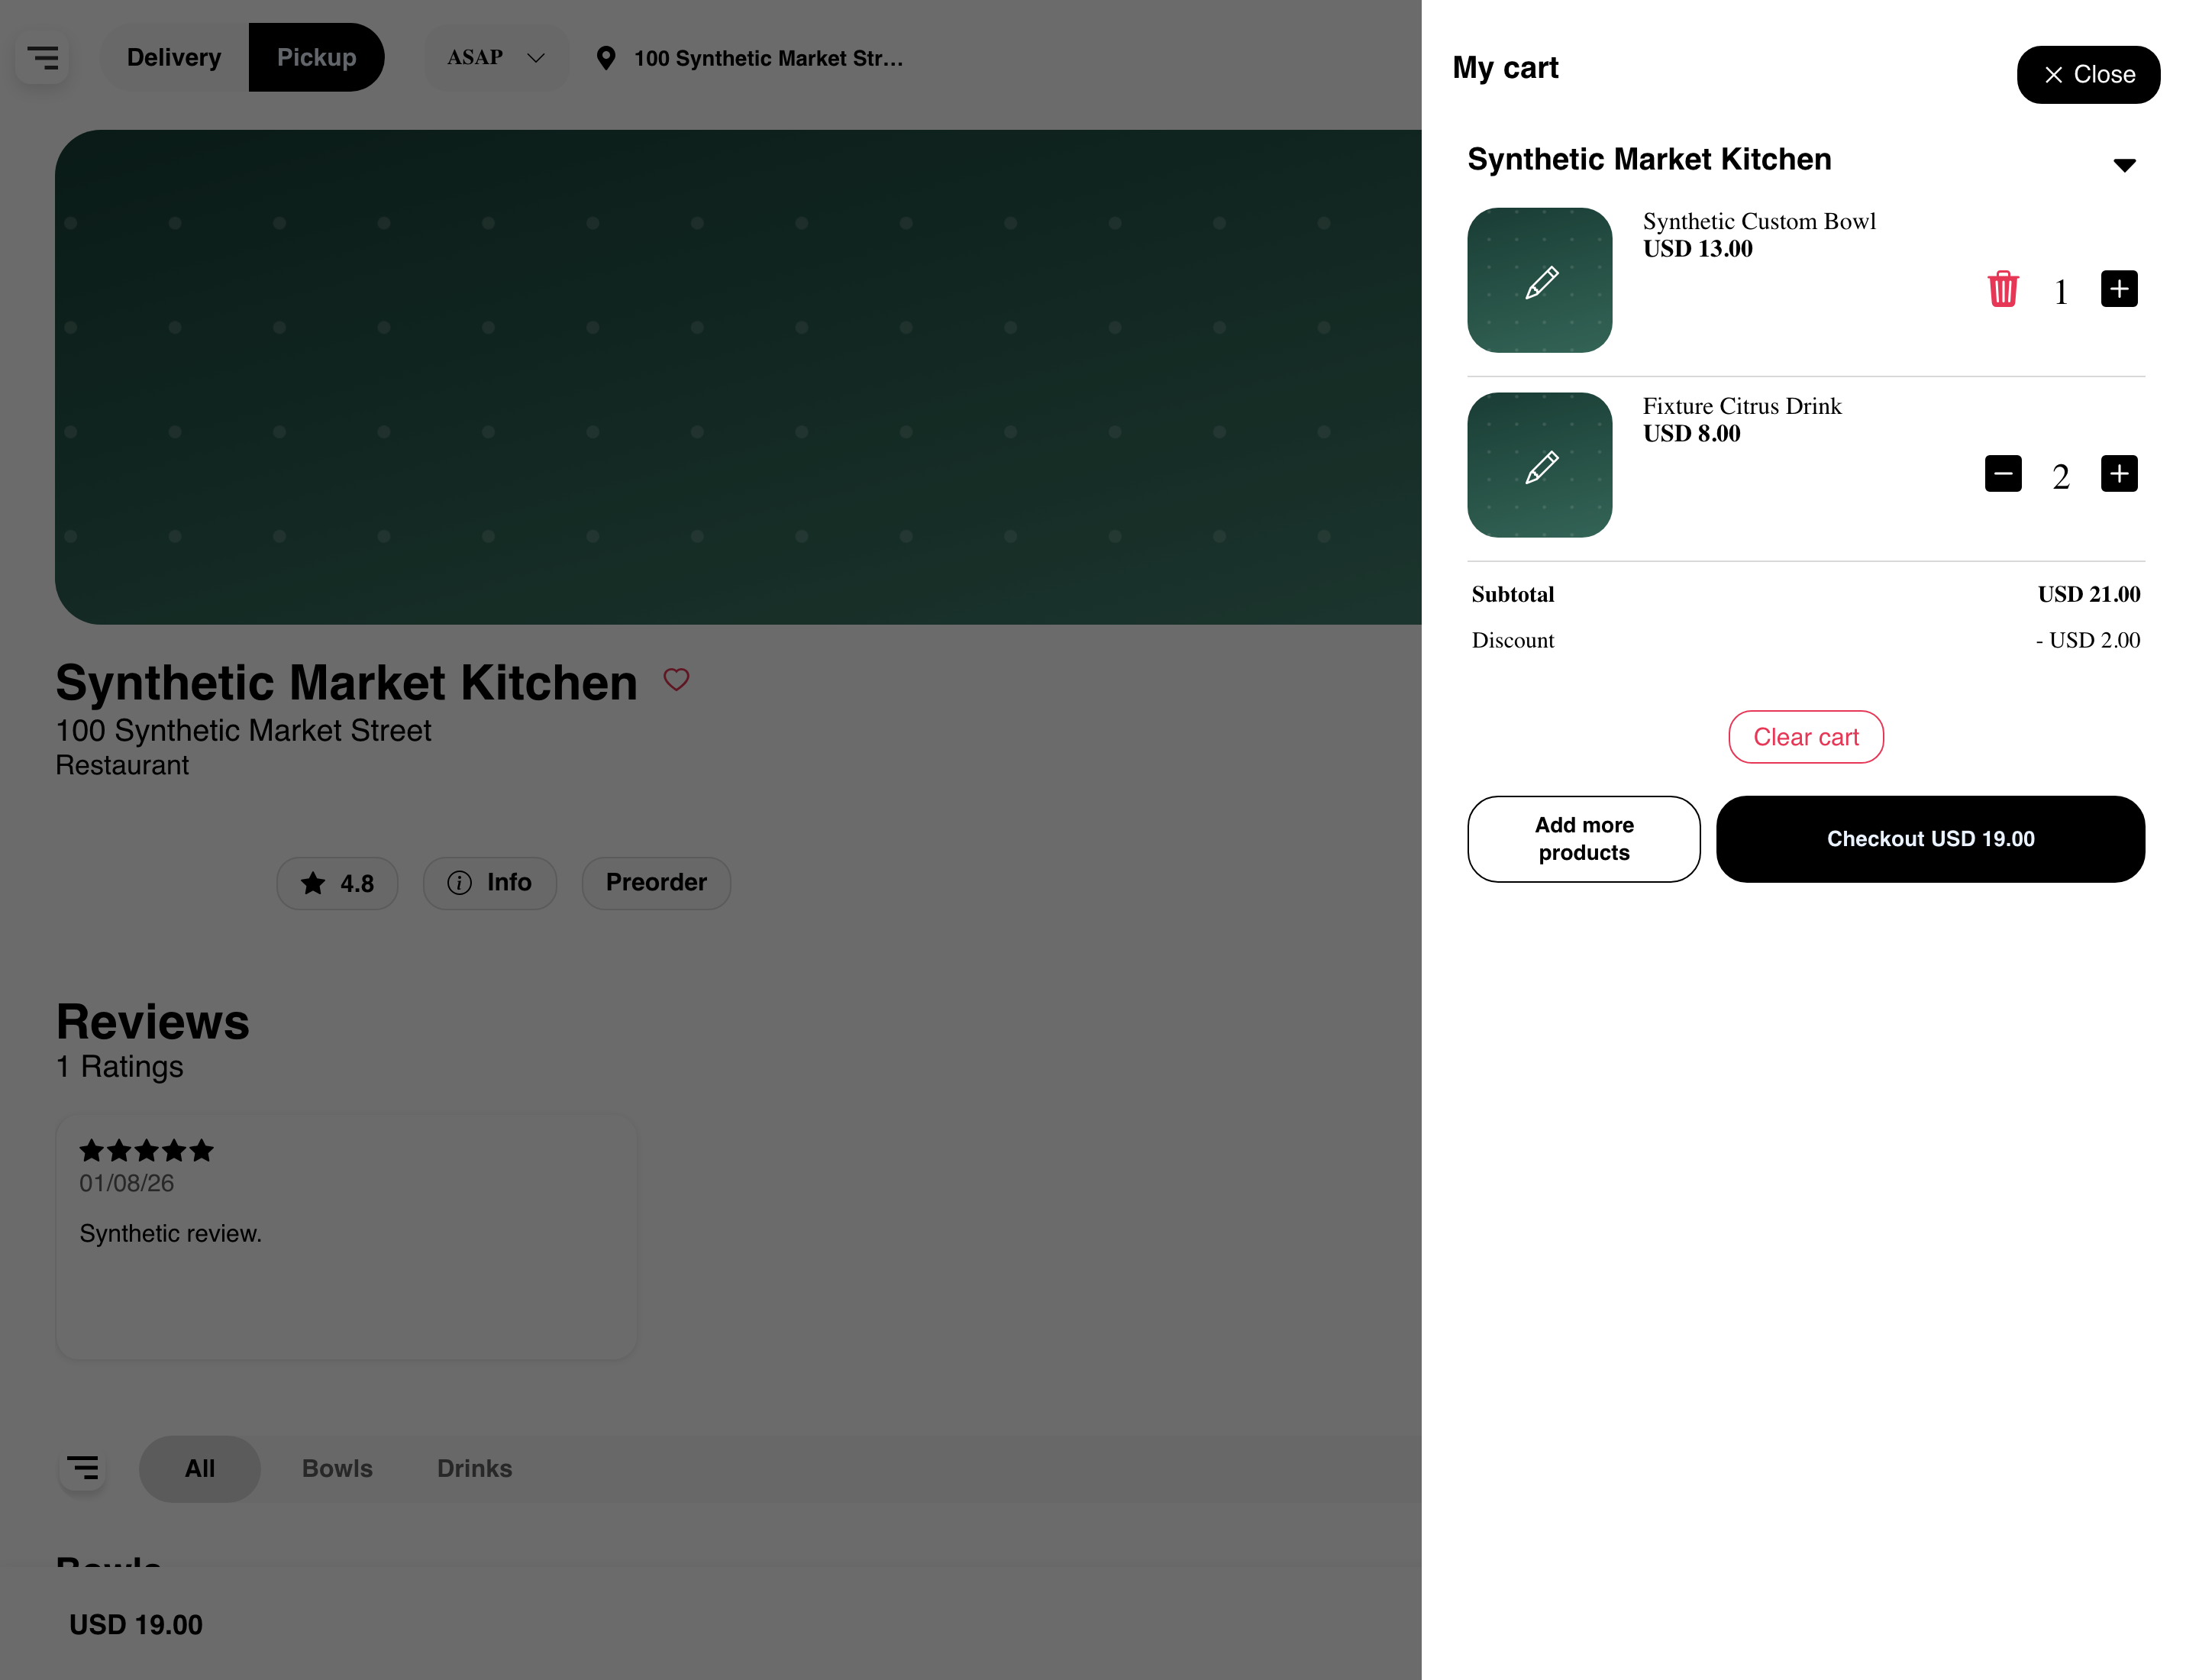This screenshot has height=1680, width=2199.
Task: Open the ASAP time dropdown
Action: 496,58
